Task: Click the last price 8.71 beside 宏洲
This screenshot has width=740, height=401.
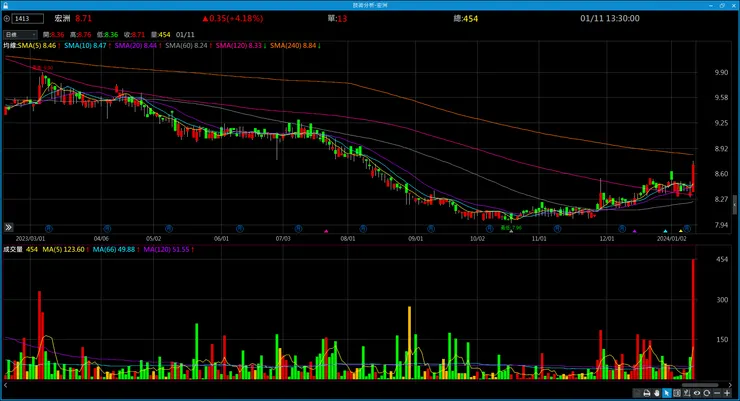Action: point(84,18)
